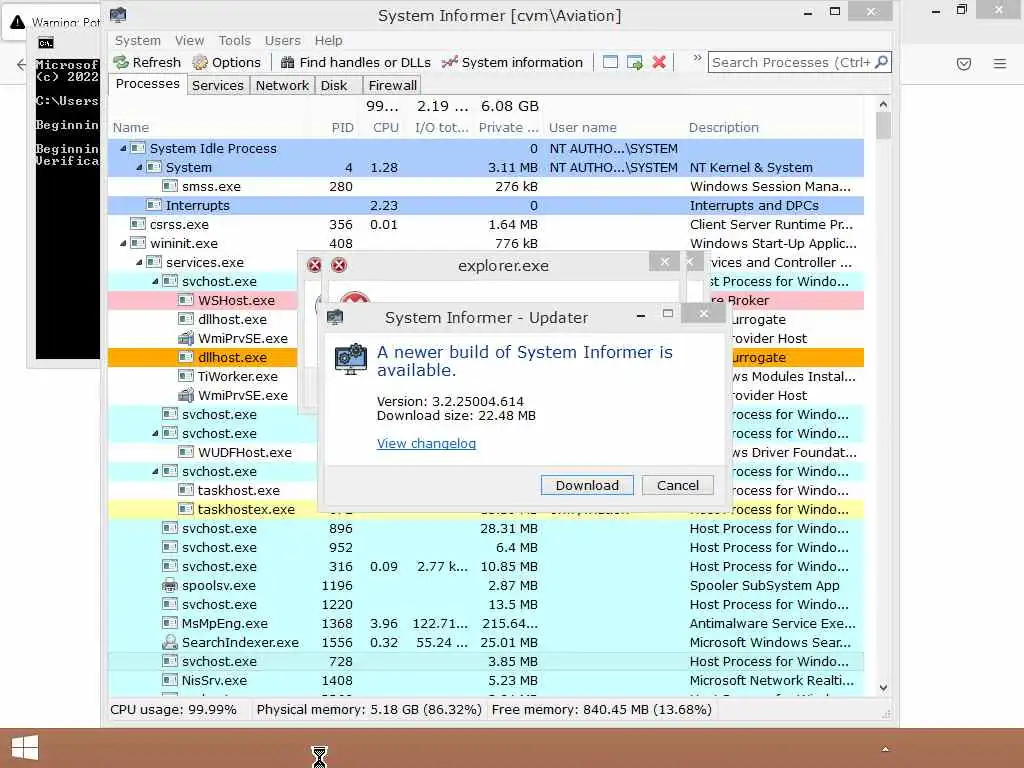Click the search magnifier icon
This screenshot has height=768, width=1024.
click(881, 62)
